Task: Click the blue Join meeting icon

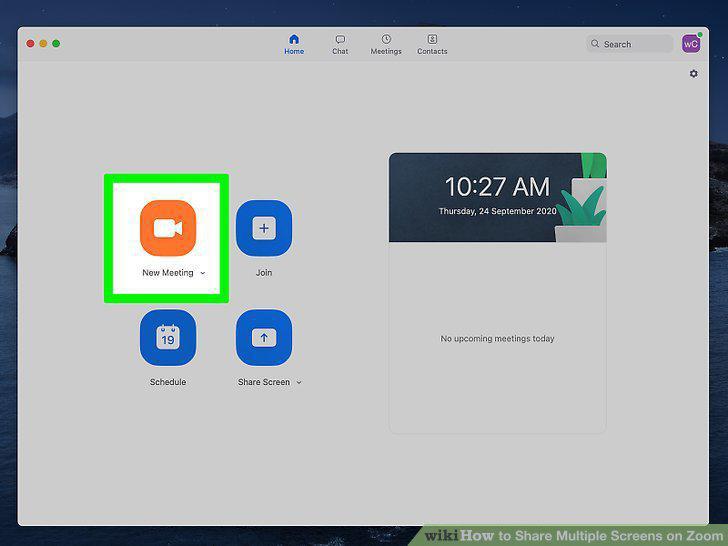Action: tap(264, 228)
